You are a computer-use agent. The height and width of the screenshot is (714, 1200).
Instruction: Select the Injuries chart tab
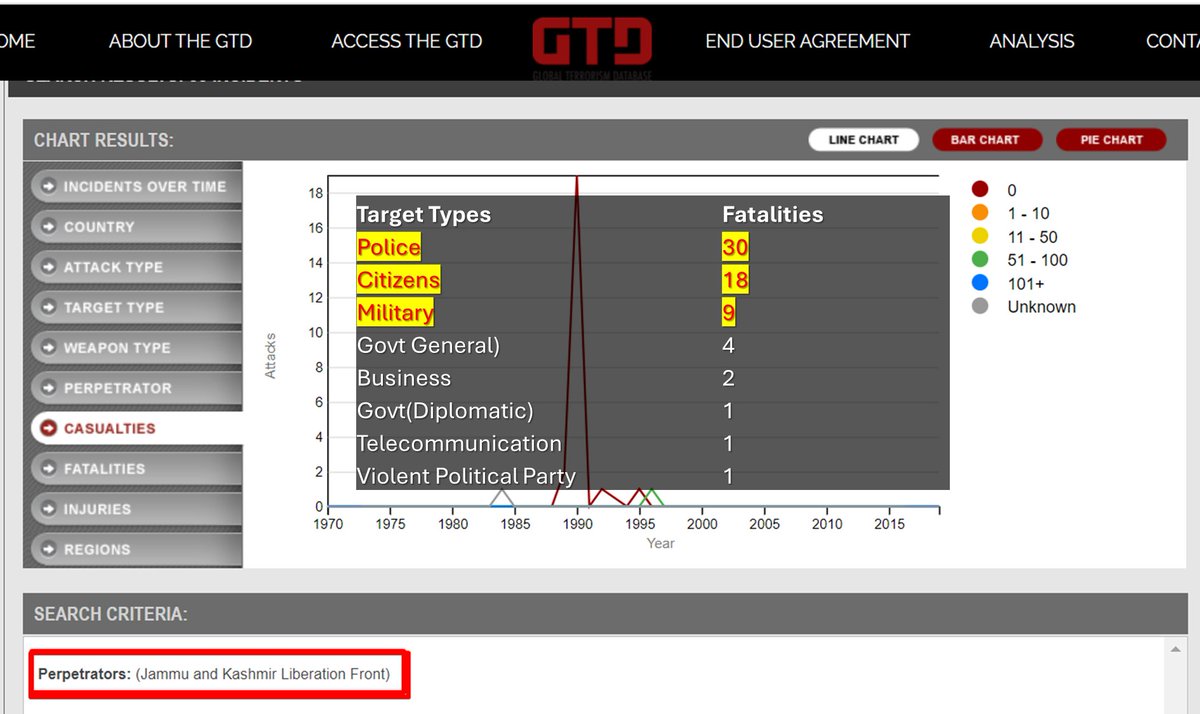coord(136,509)
